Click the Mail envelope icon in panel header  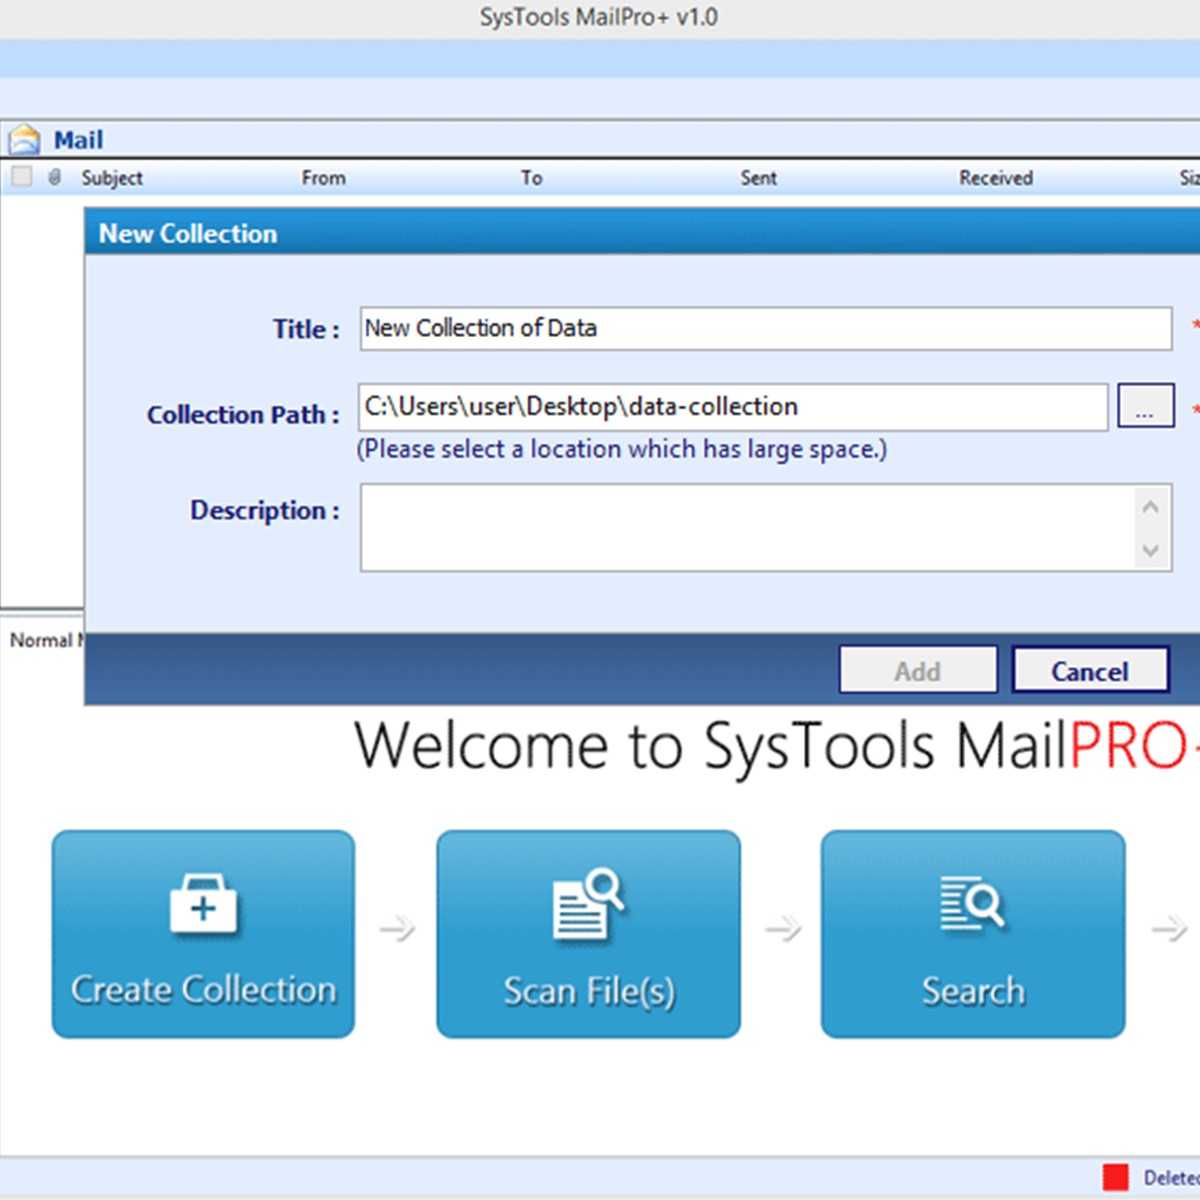point(24,139)
